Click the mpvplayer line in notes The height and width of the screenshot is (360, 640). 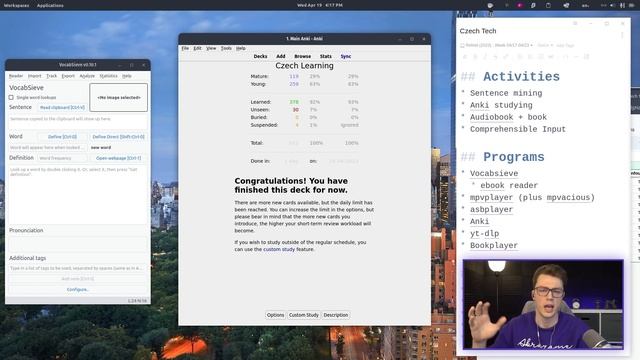pos(532,198)
